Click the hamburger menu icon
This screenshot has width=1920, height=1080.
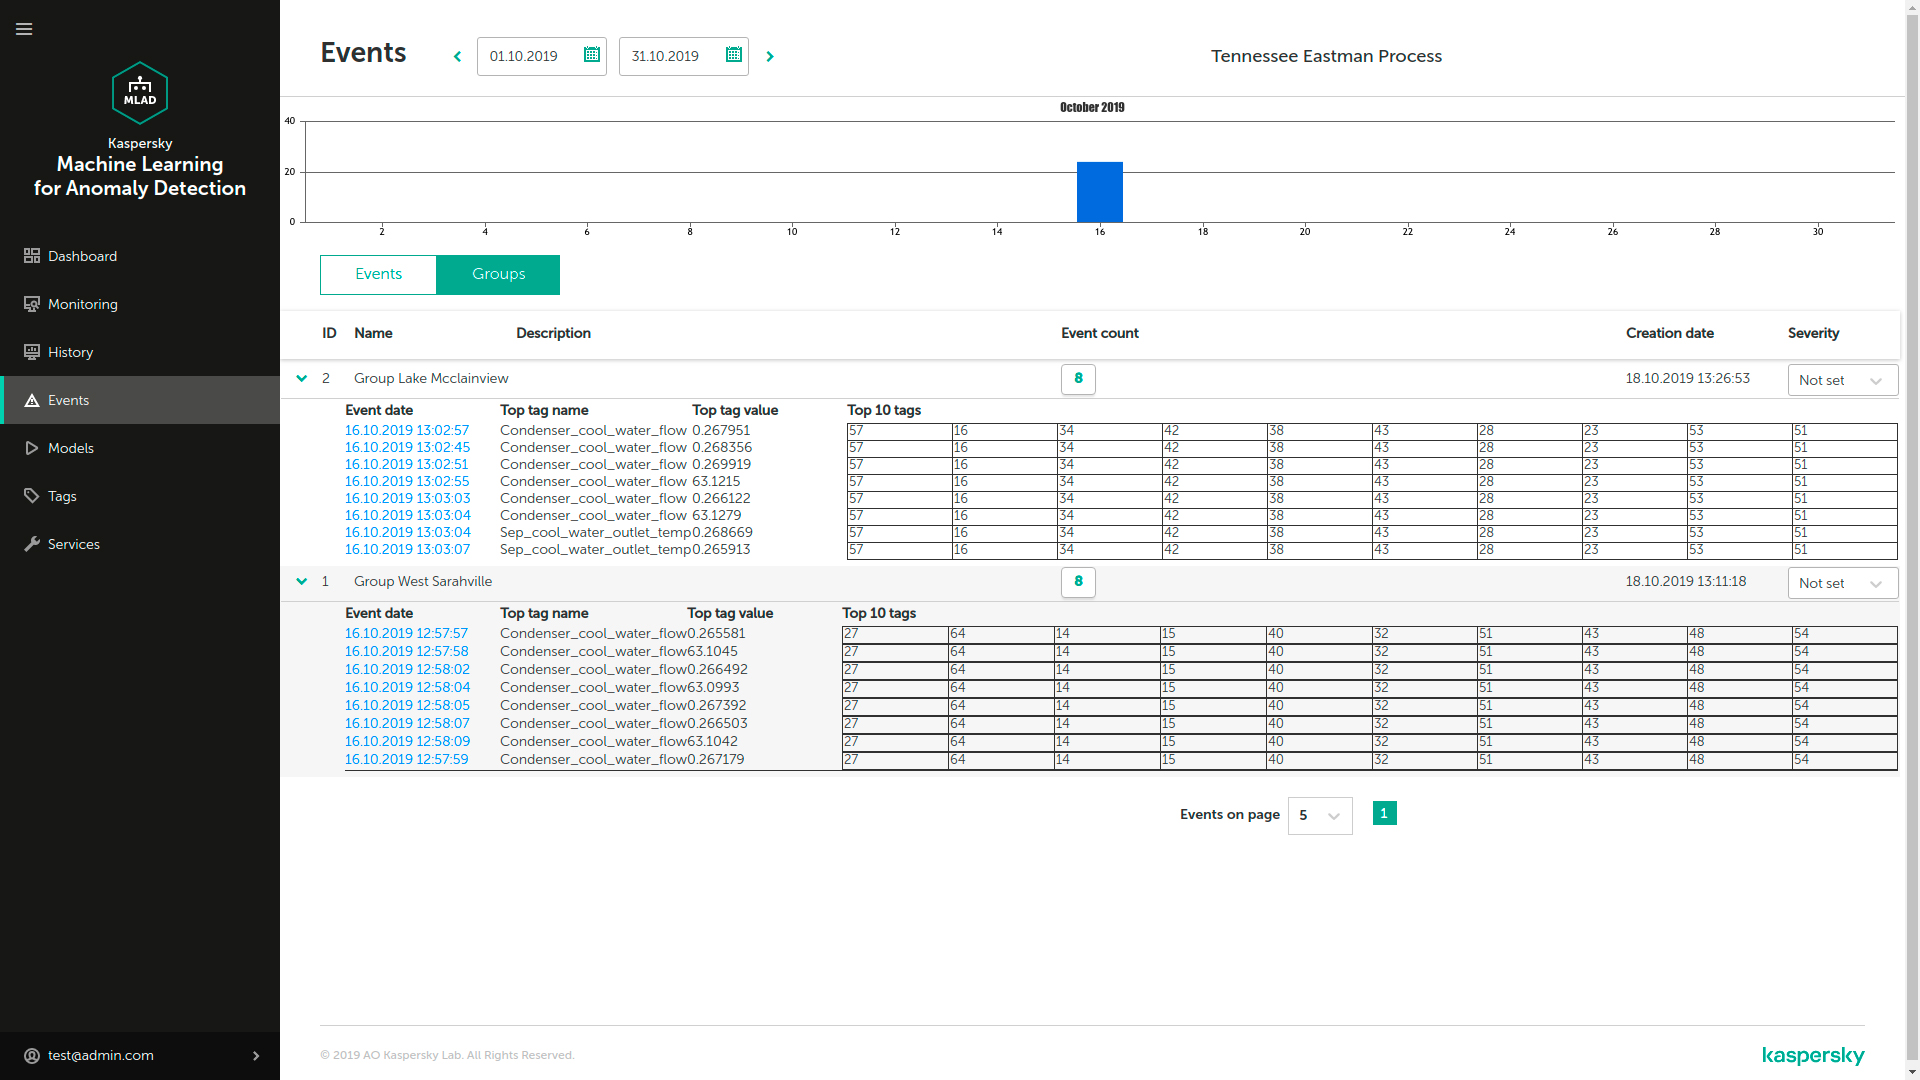coord(24,29)
